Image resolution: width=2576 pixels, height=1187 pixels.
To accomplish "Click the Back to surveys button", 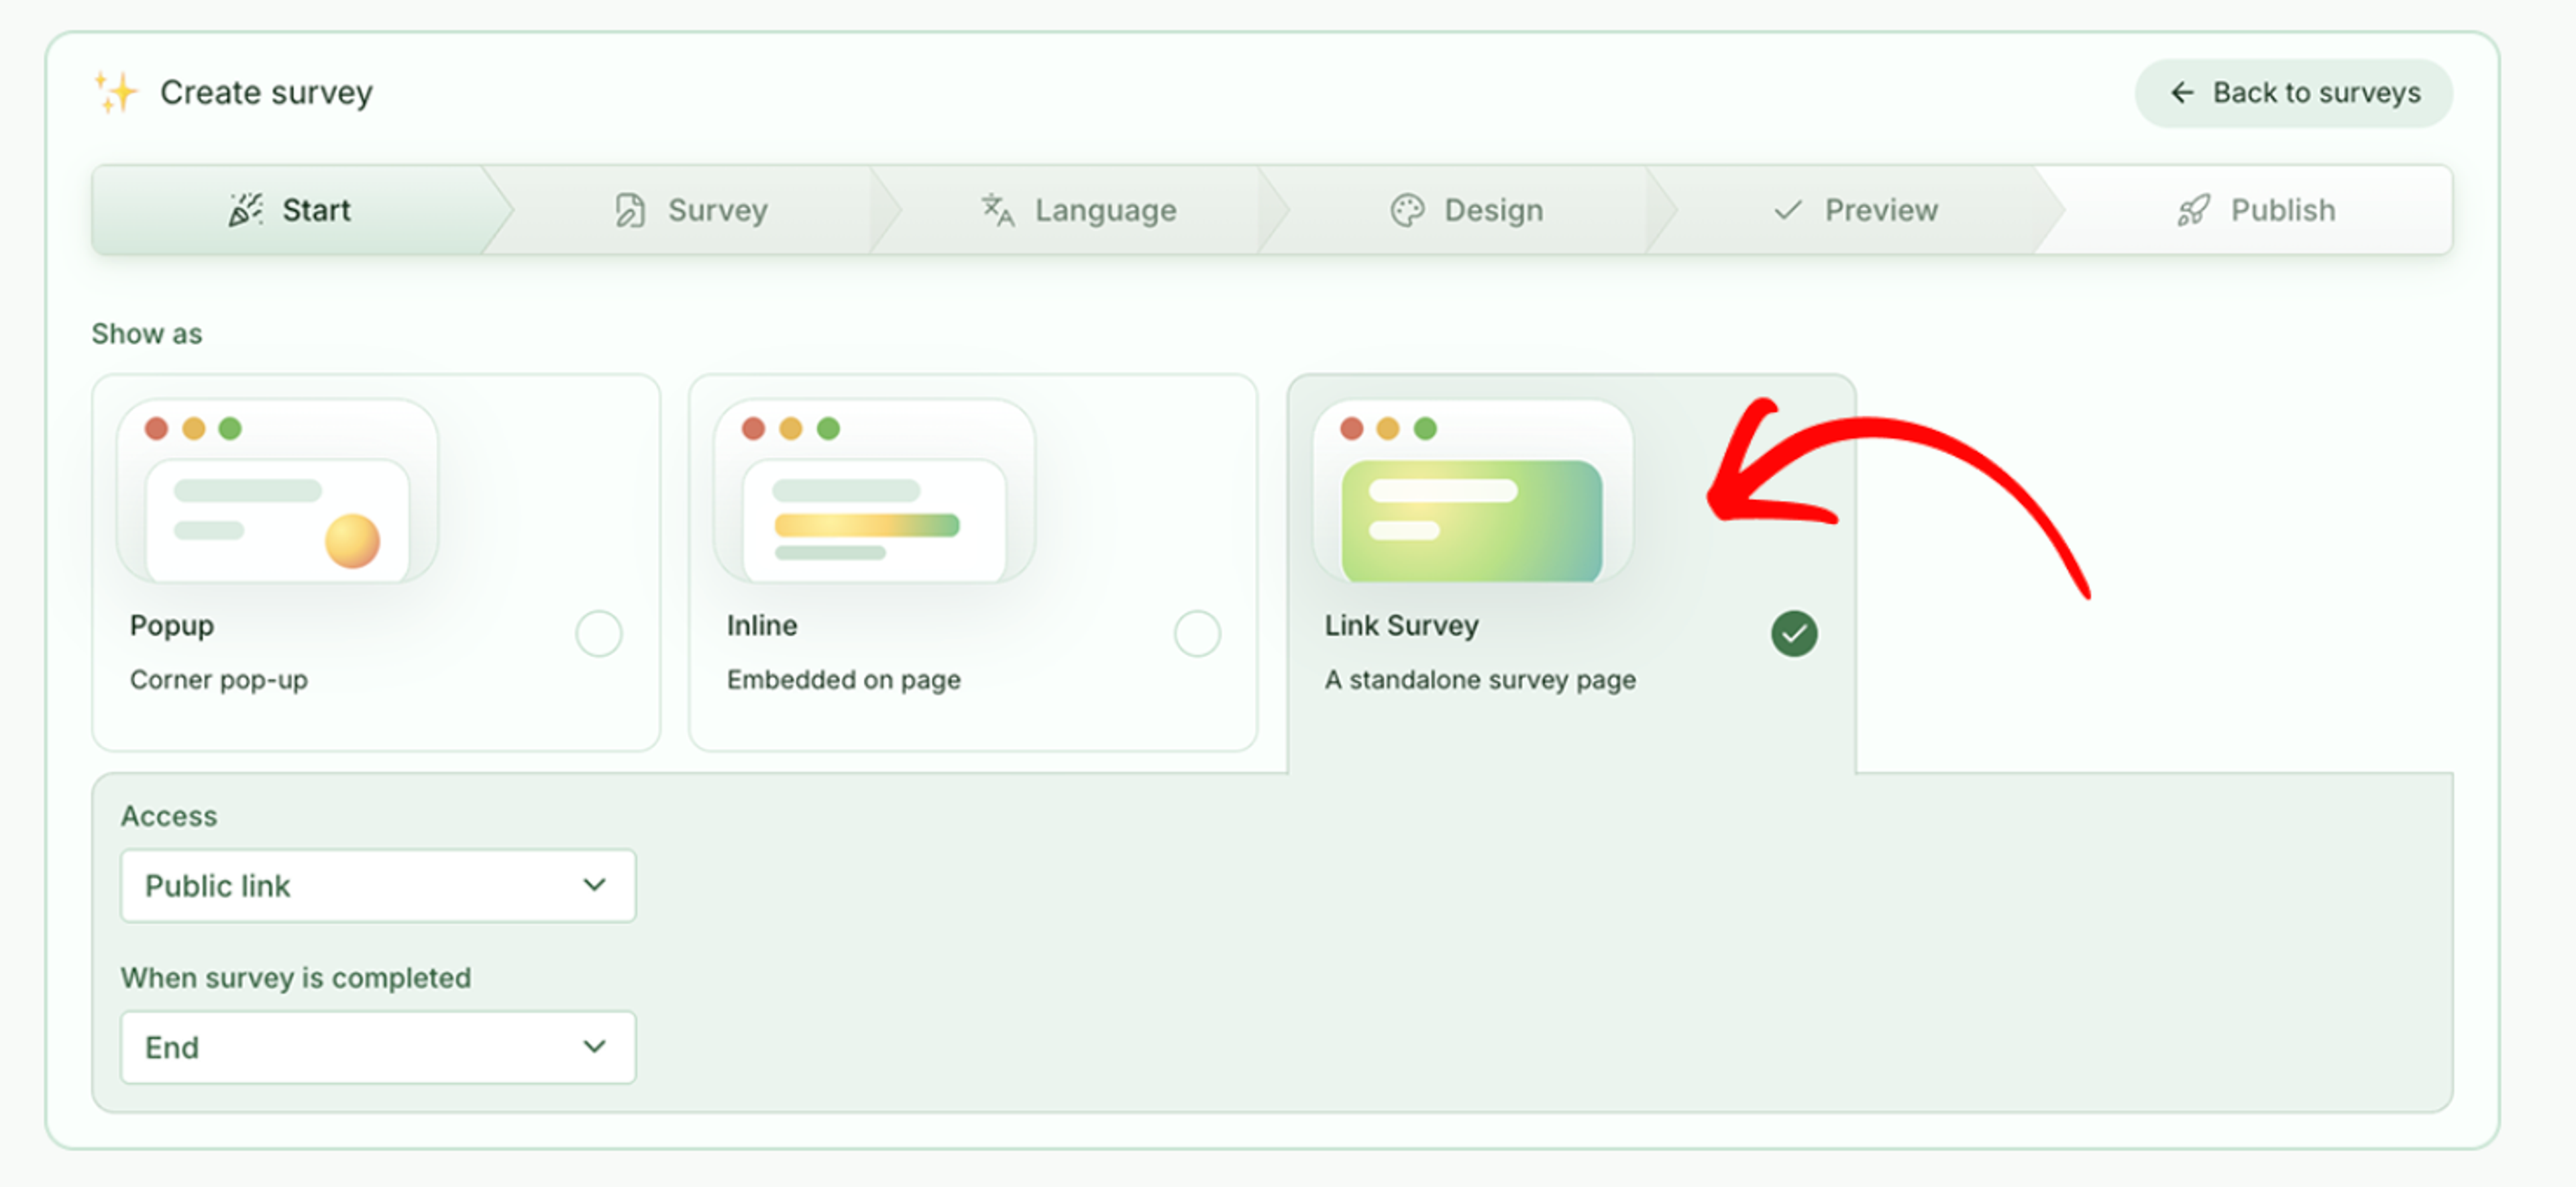I will [x=2293, y=93].
